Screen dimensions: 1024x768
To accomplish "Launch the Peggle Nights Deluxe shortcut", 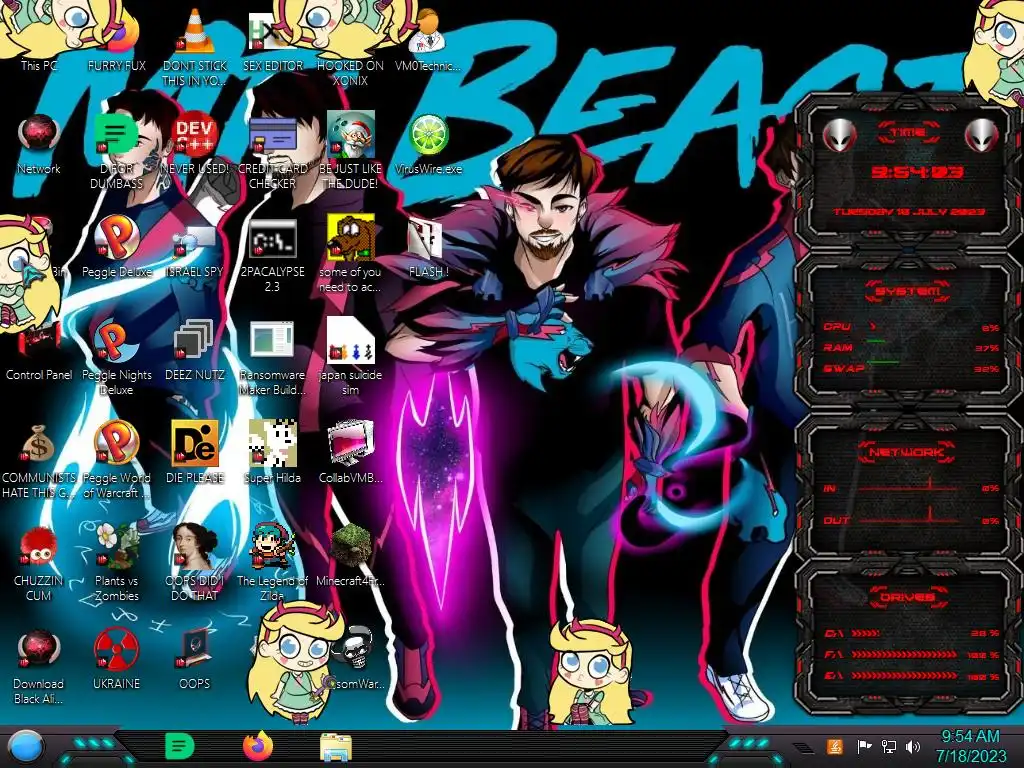I will pyautogui.click(x=117, y=358).
